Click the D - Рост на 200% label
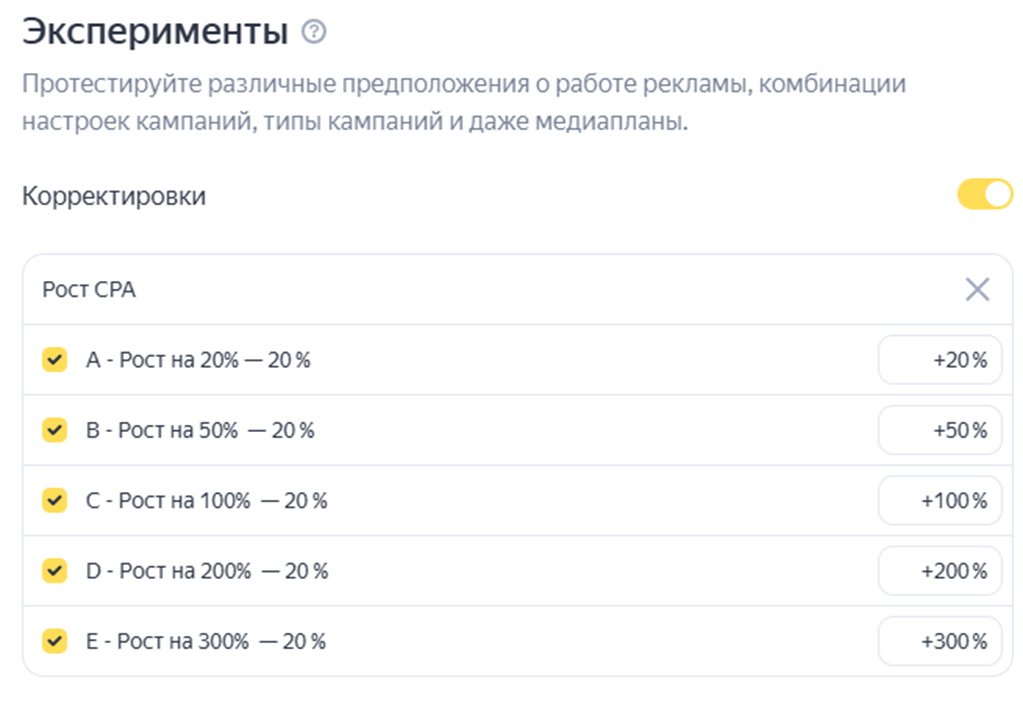 207,571
